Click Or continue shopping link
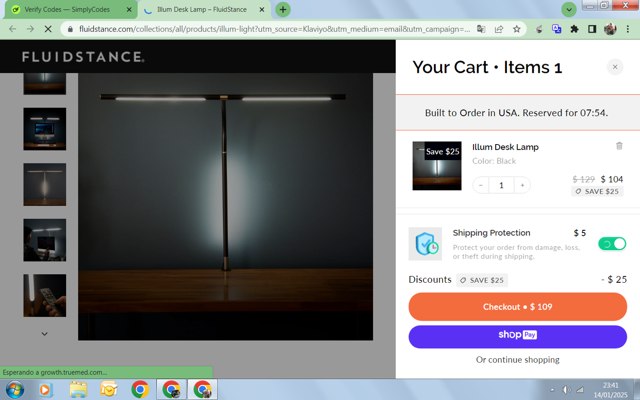Screen dimensions: 640x400 pos(517,360)
